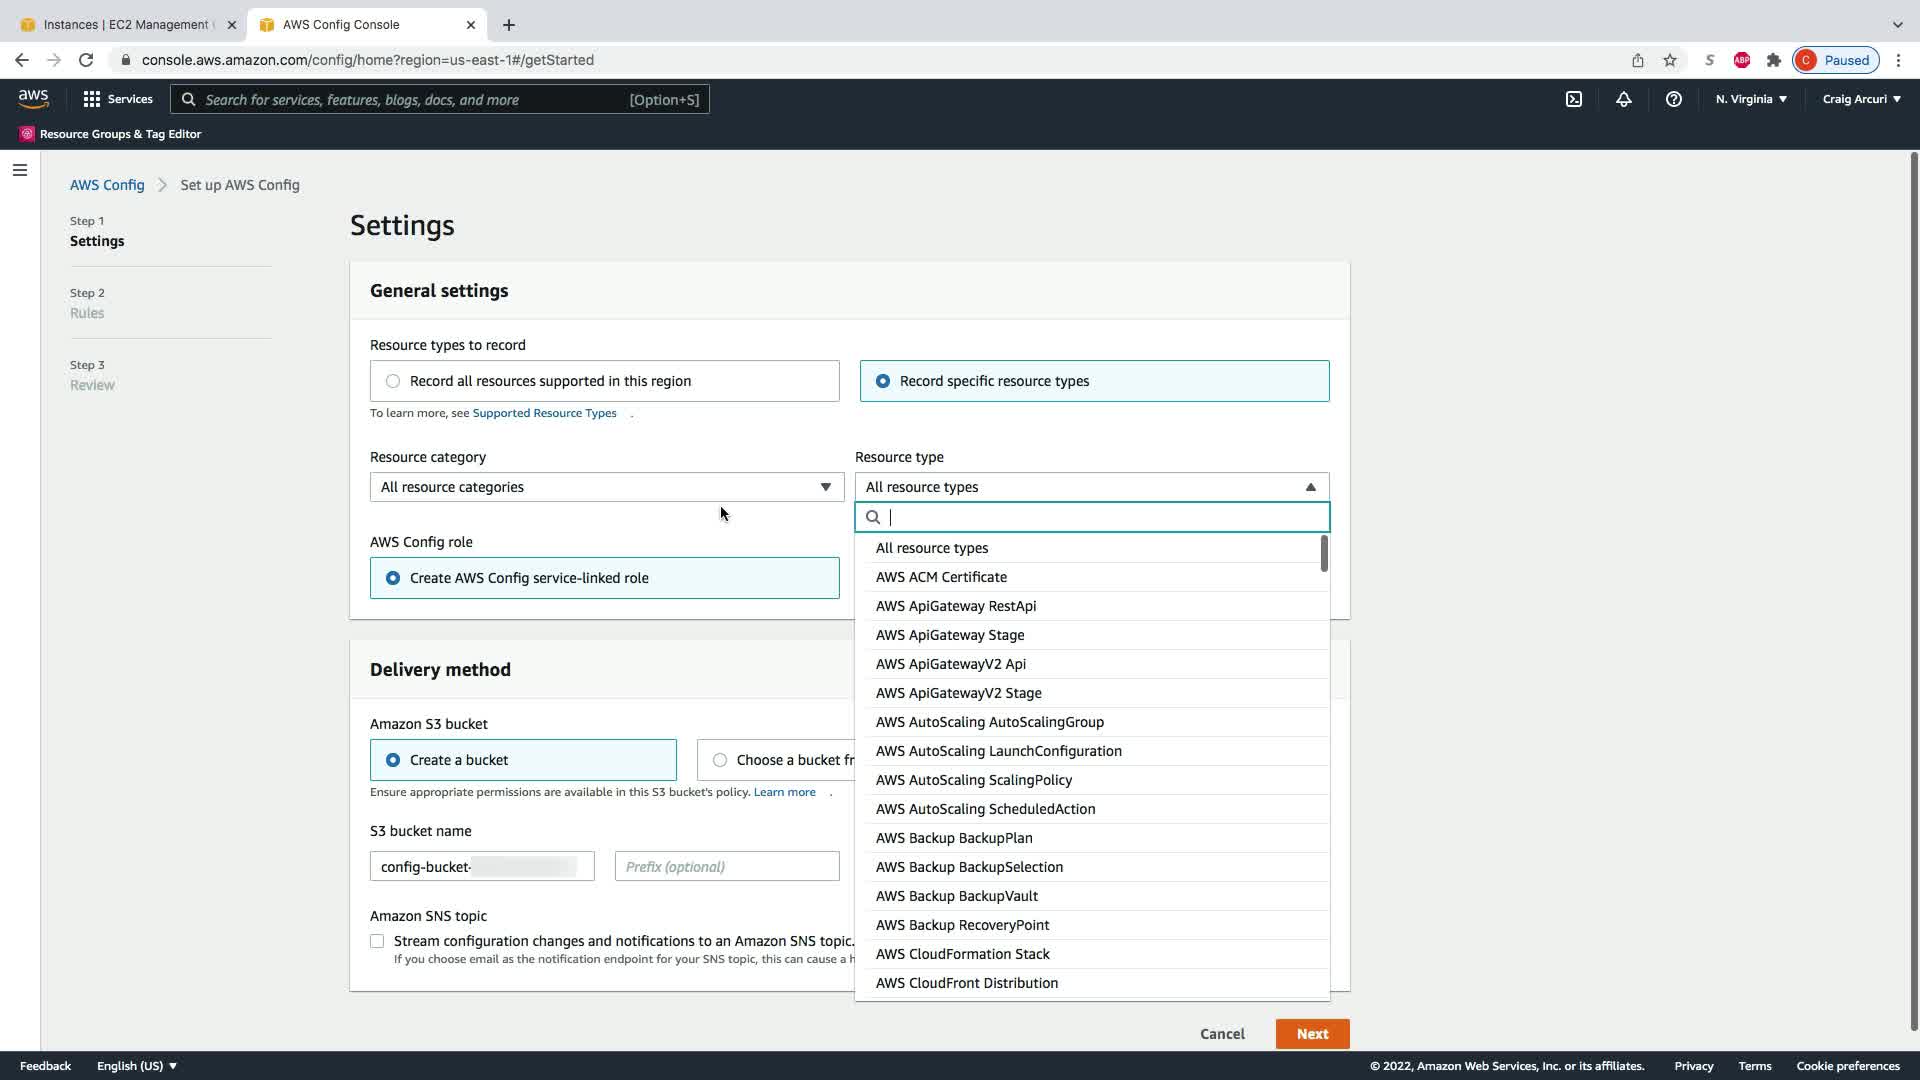Viewport: 1920px width, 1080px height.
Task: Bookmark page with star icon
Action: [x=1669, y=60]
